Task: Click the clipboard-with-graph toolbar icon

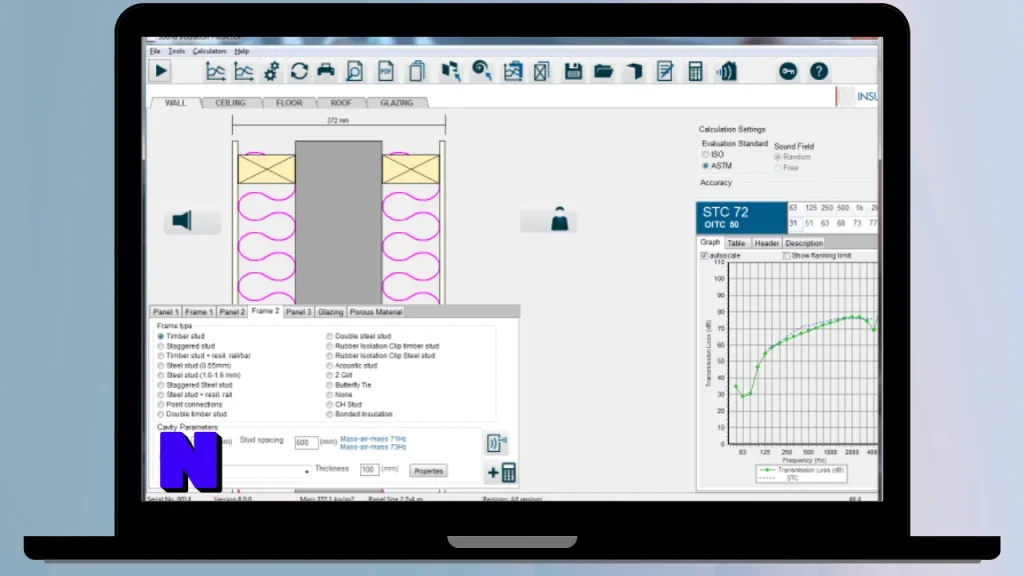Action: pos(513,71)
